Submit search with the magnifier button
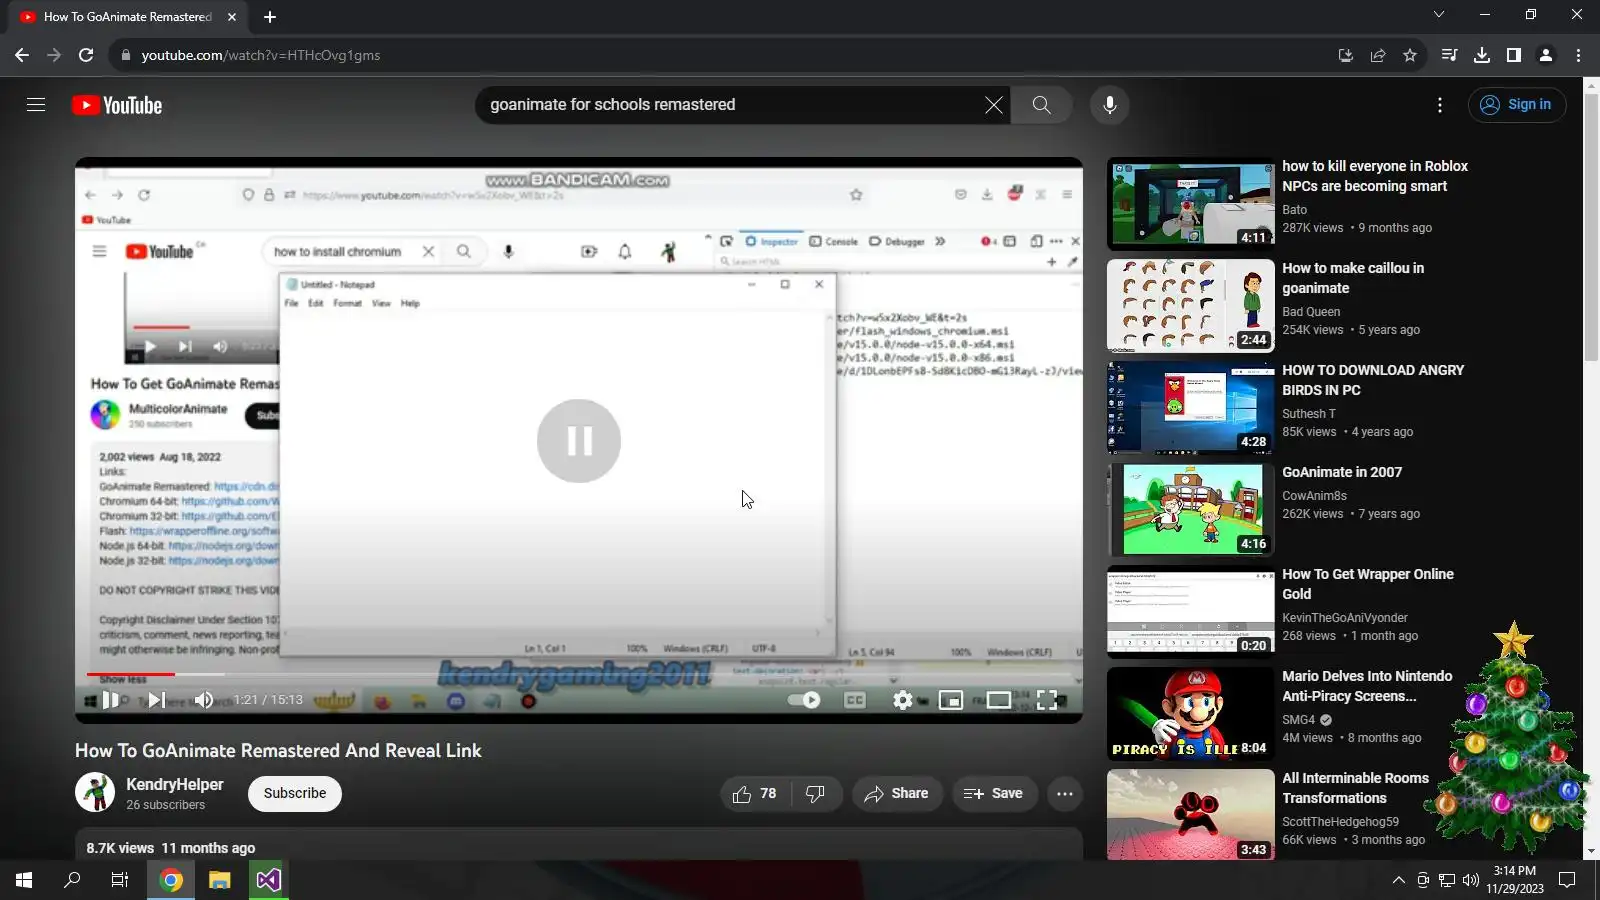The height and width of the screenshot is (900, 1600). pos(1041,105)
